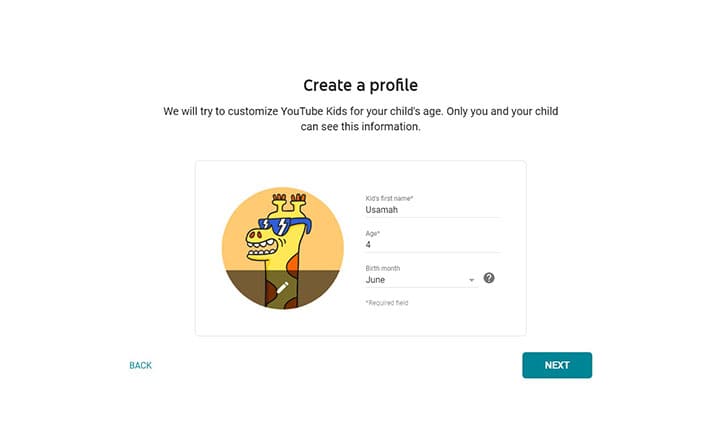
Task: Open the dropdown showing June
Action: [x=420, y=280]
